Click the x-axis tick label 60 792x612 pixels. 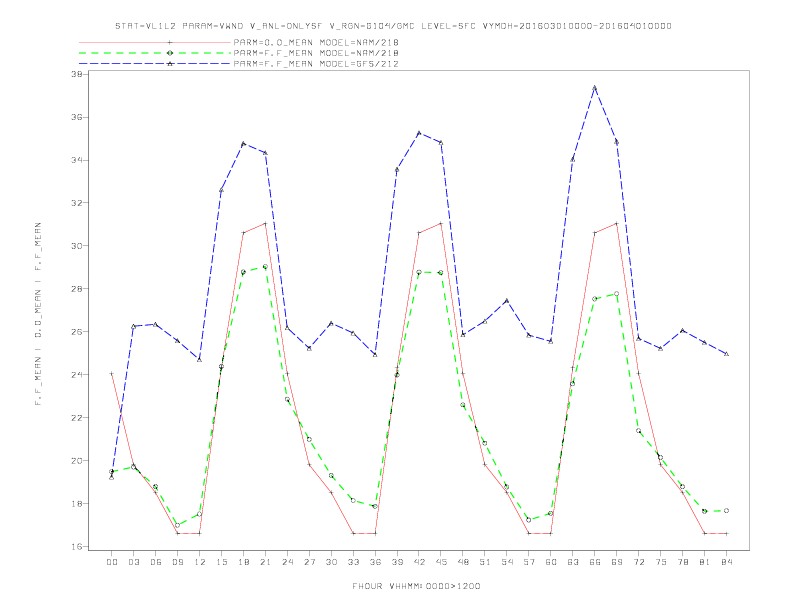pyautogui.click(x=551, y=562)
